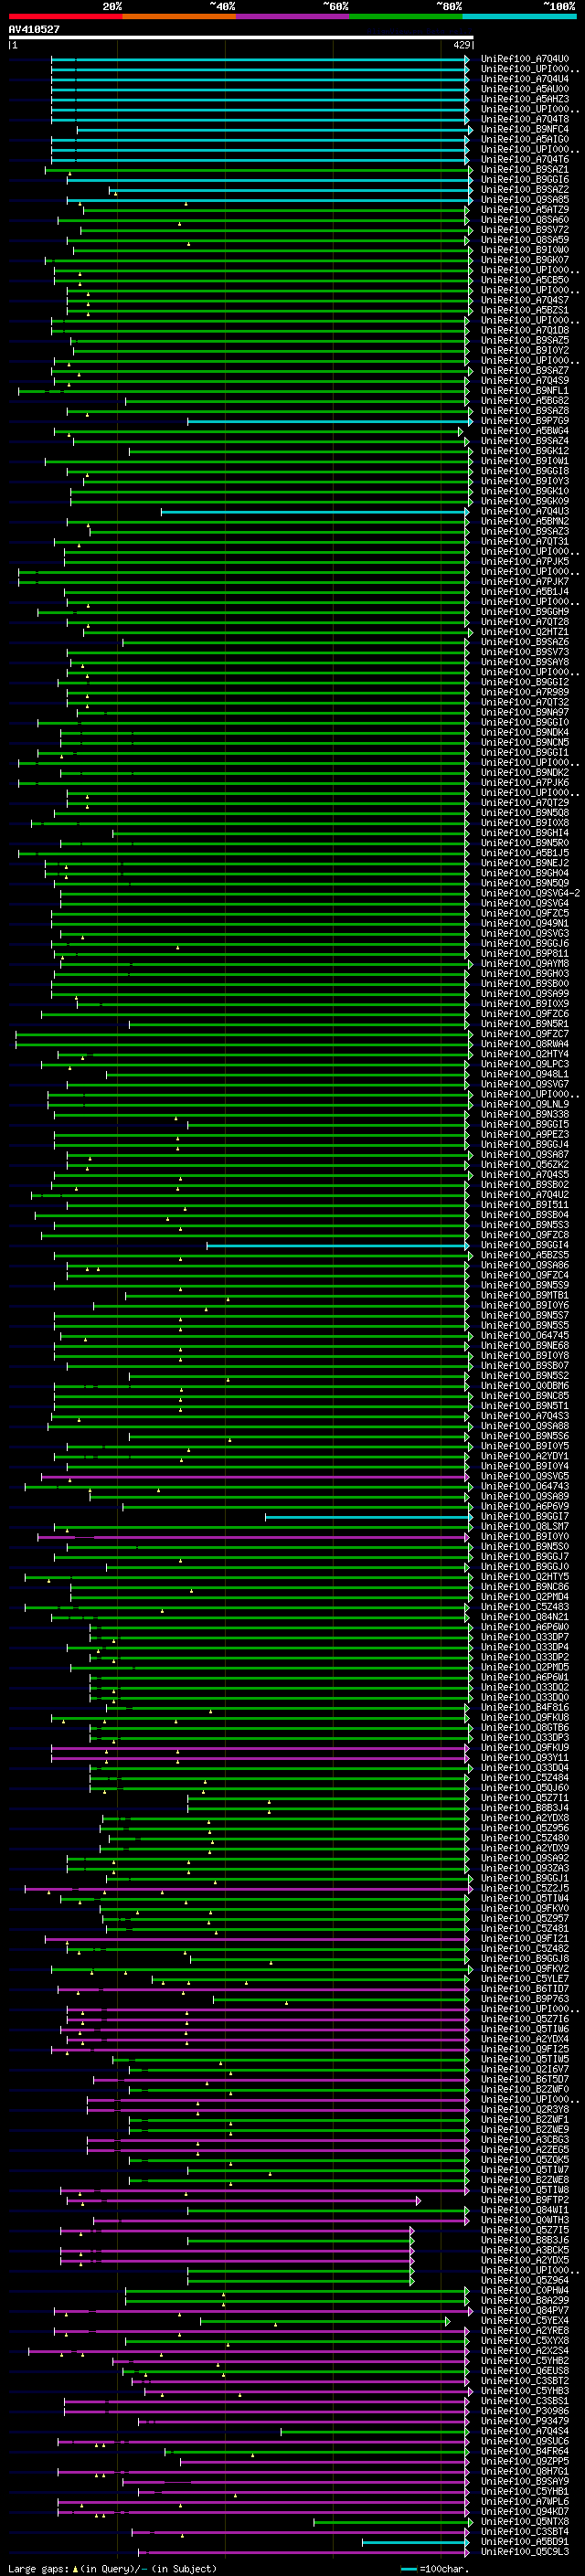Select hit label UniRef100_Q9SVG5

(525, 1477)
